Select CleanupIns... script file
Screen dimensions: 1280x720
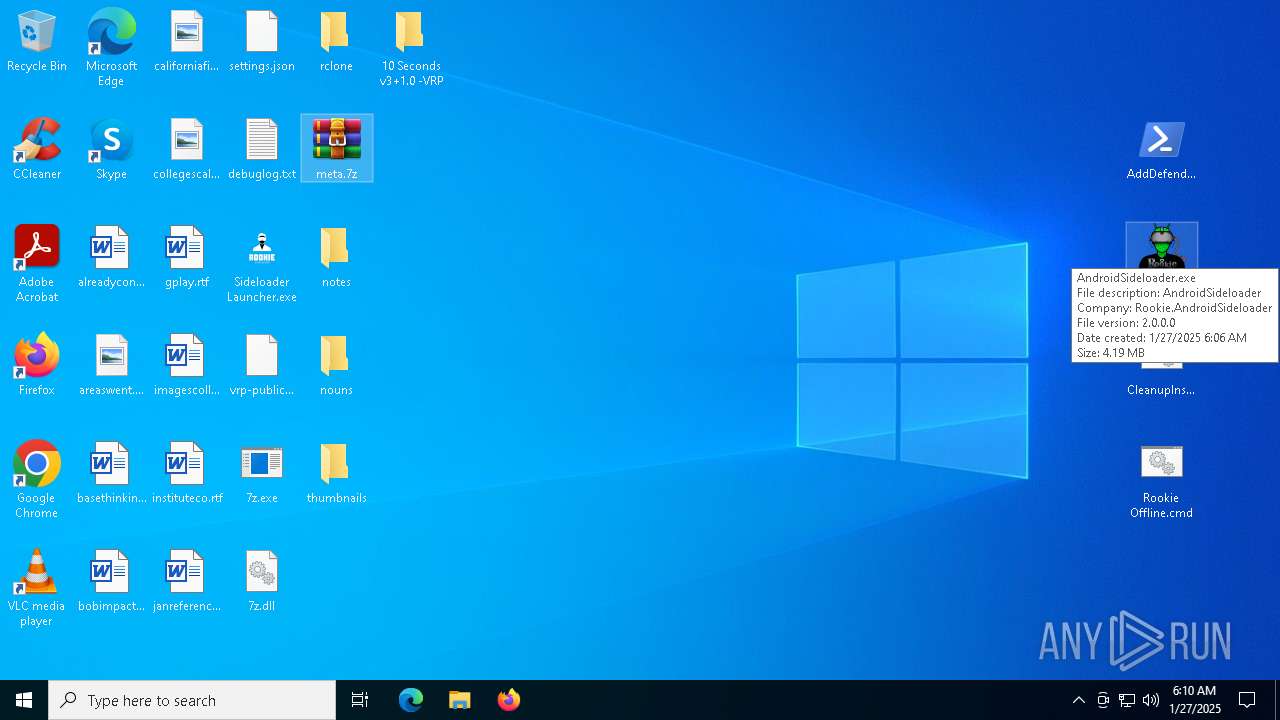click(1161, 380)
